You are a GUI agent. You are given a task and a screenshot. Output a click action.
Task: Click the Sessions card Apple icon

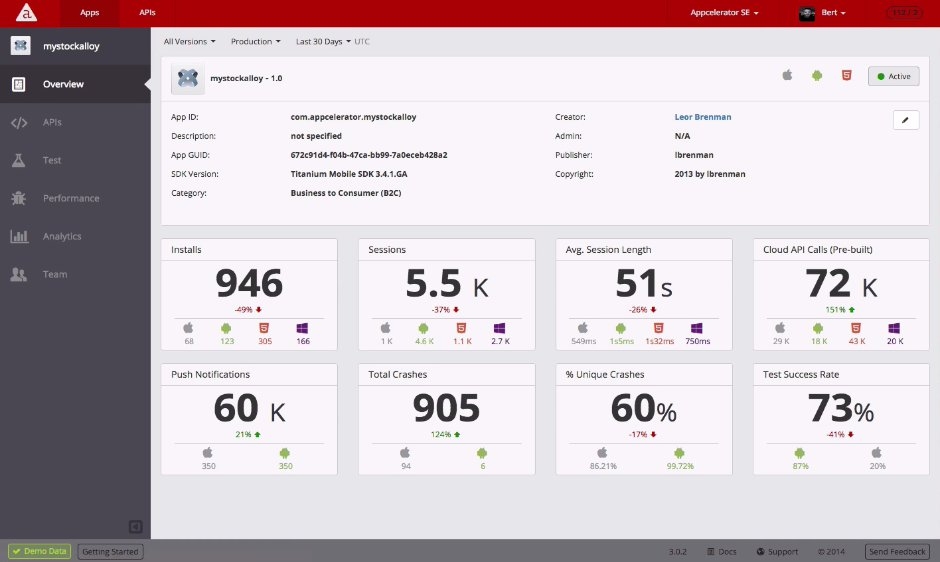tap(385, 328)
